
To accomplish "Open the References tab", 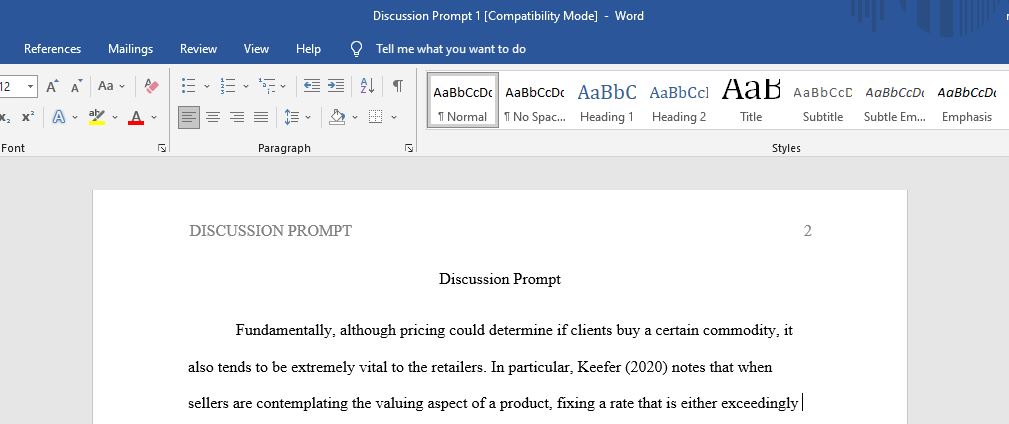I will [x=53, y=49].
